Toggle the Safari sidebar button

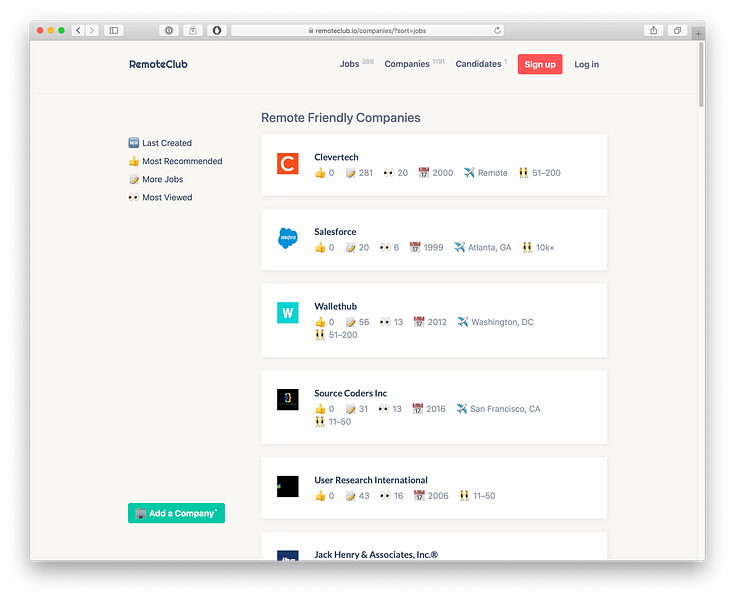[x=114, y=30]
